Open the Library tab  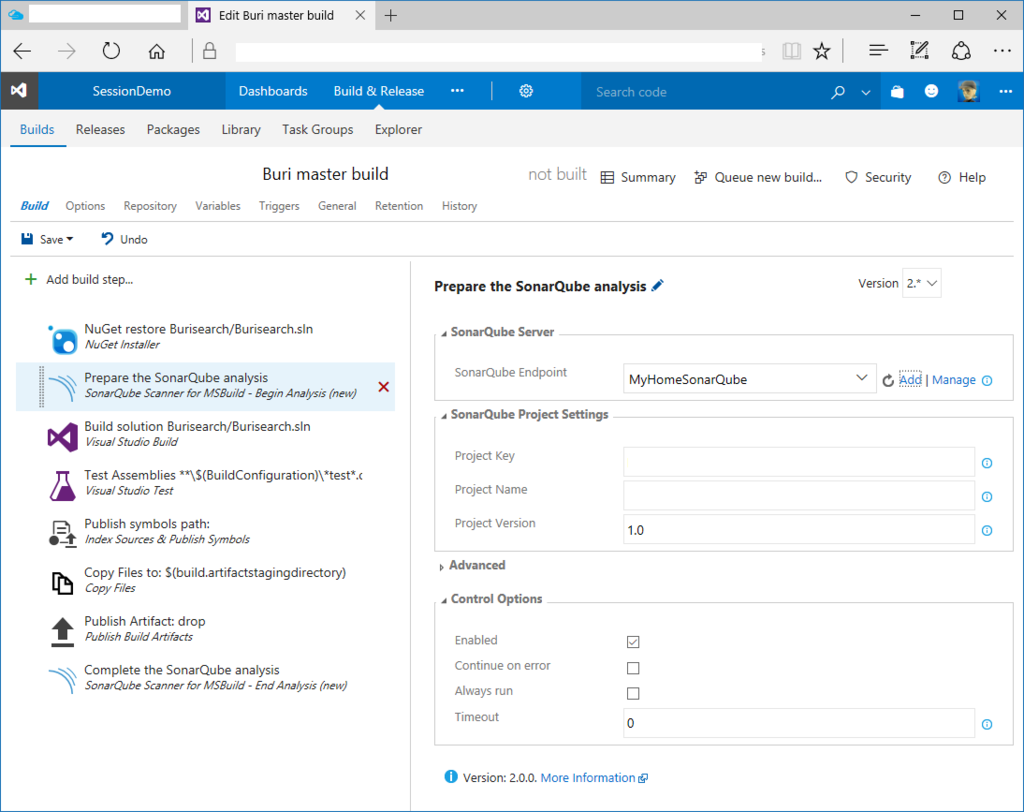(241, 129)
